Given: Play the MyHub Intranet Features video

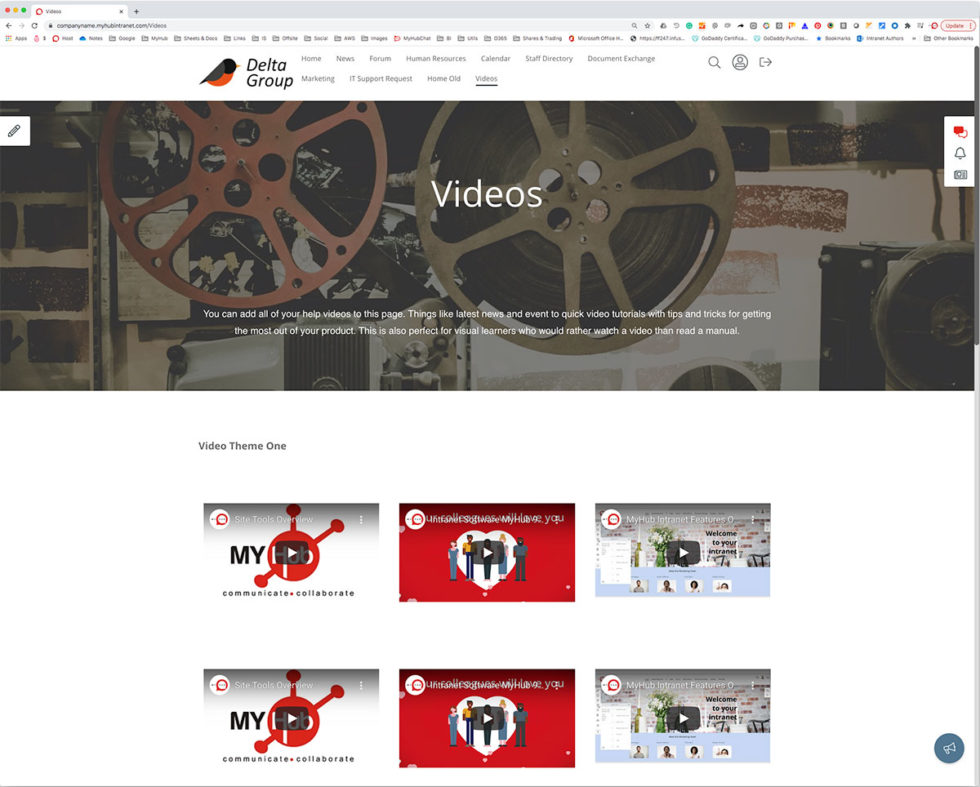Looking at the screenshot, I should (682, 552).
